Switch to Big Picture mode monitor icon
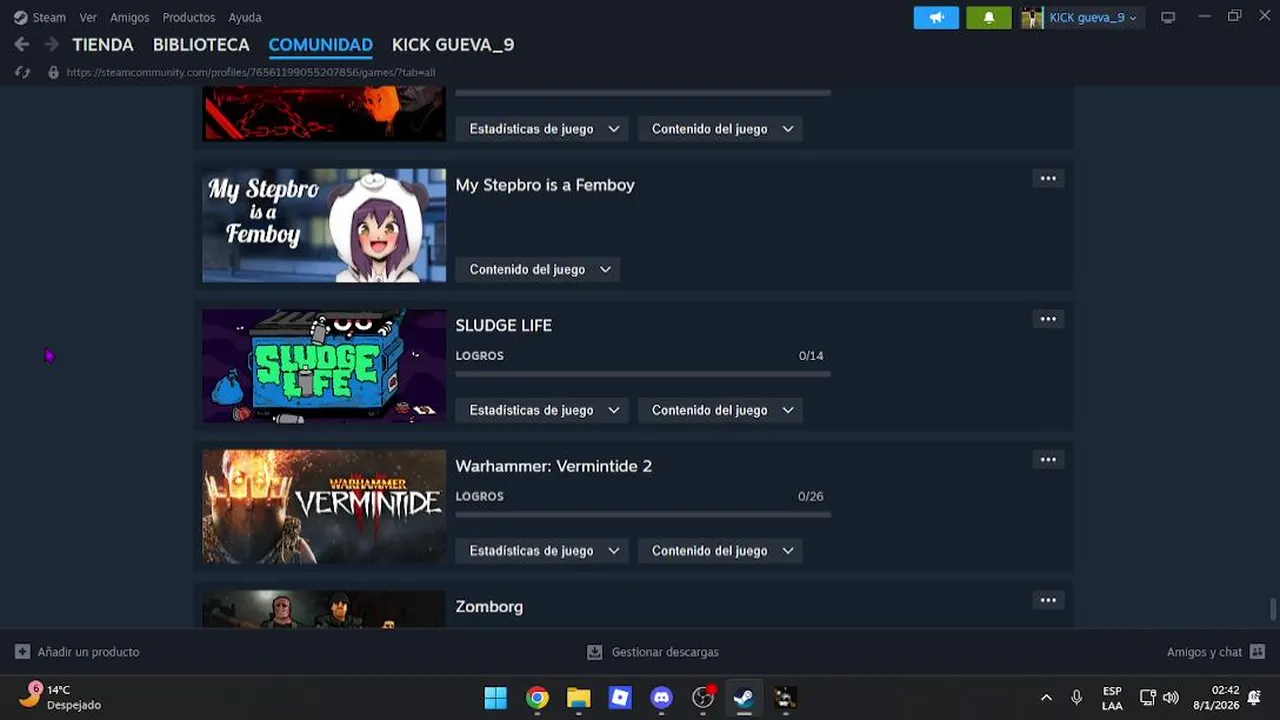1280x720 pixels. tap(1167, 17)
